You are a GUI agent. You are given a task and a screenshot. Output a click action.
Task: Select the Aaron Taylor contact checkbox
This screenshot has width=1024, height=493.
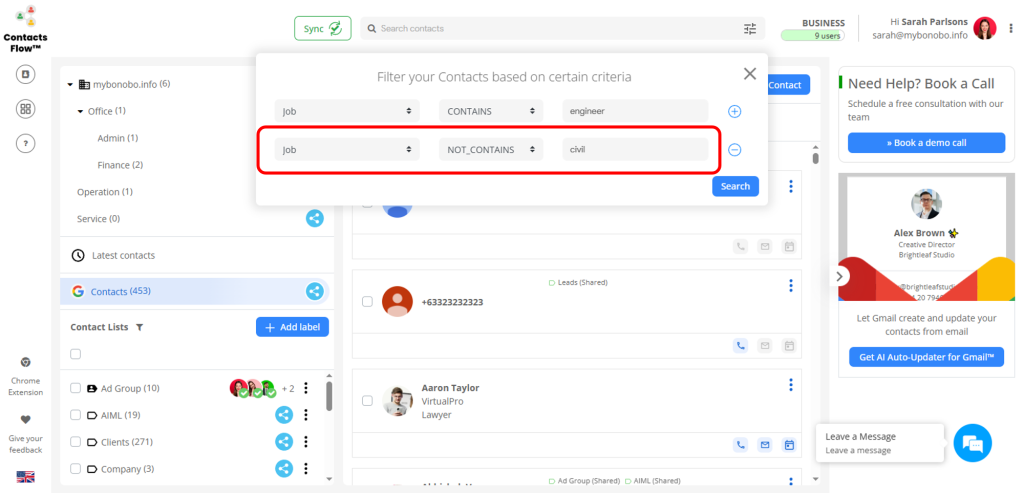[x=367, y=401]
